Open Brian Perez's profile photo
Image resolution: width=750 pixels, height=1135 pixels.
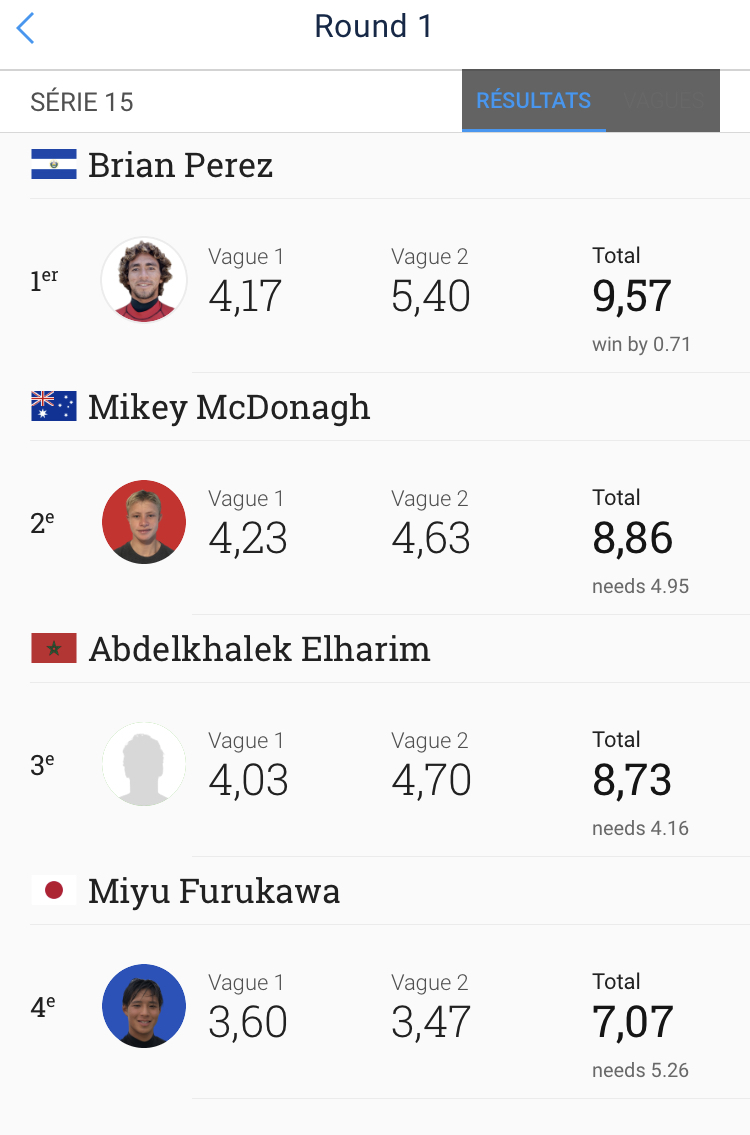pos(144,280)
